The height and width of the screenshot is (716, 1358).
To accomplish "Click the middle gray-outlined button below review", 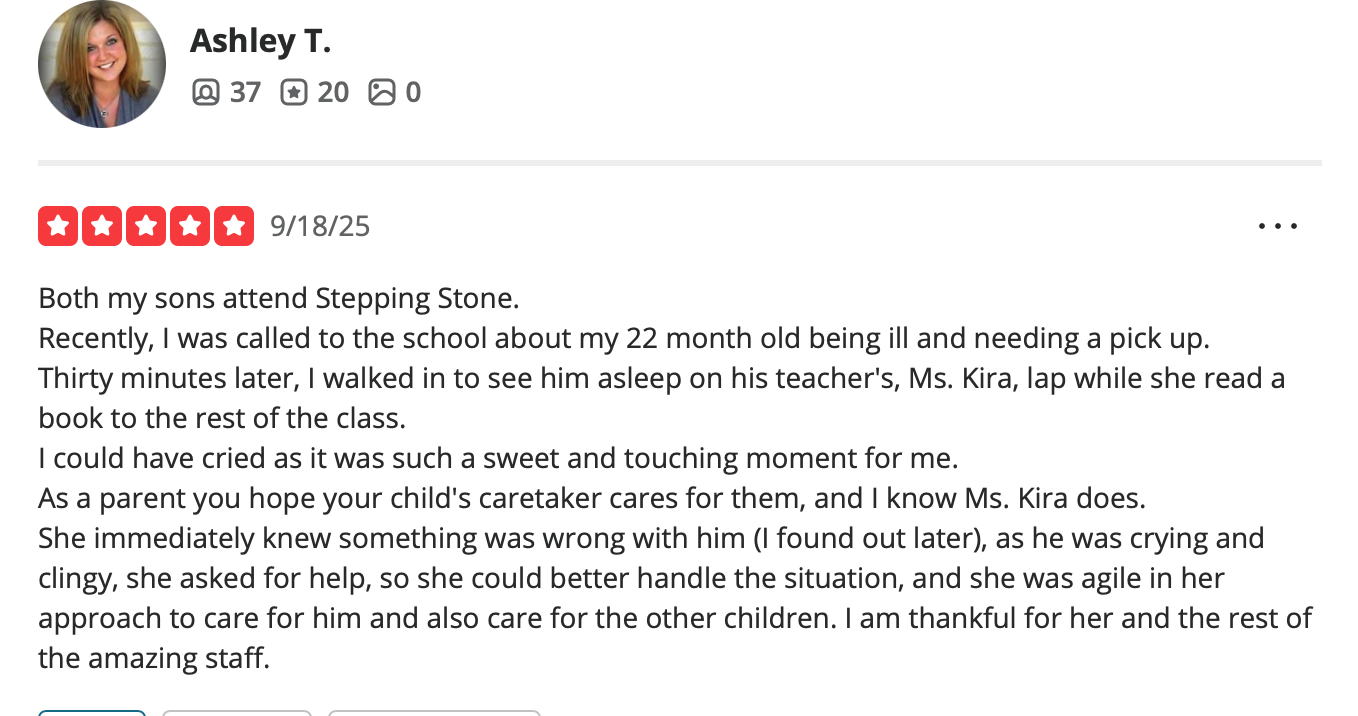I will (236, 713).
